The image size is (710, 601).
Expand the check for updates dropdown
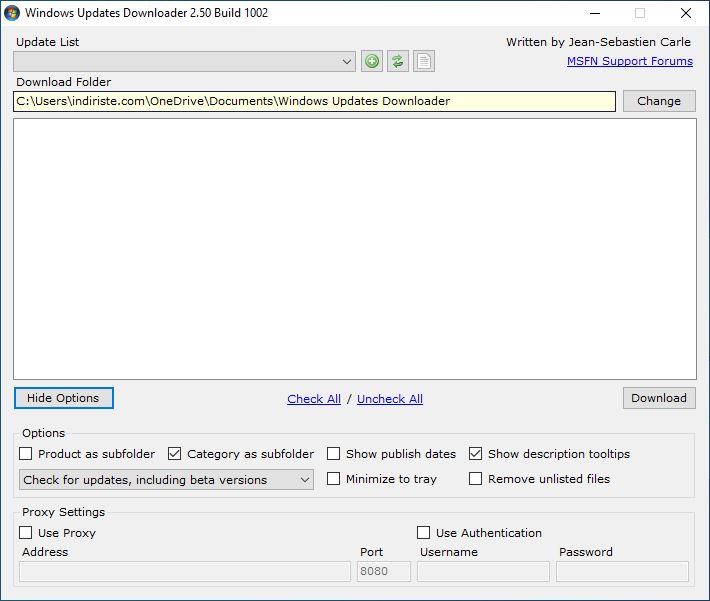166,480
